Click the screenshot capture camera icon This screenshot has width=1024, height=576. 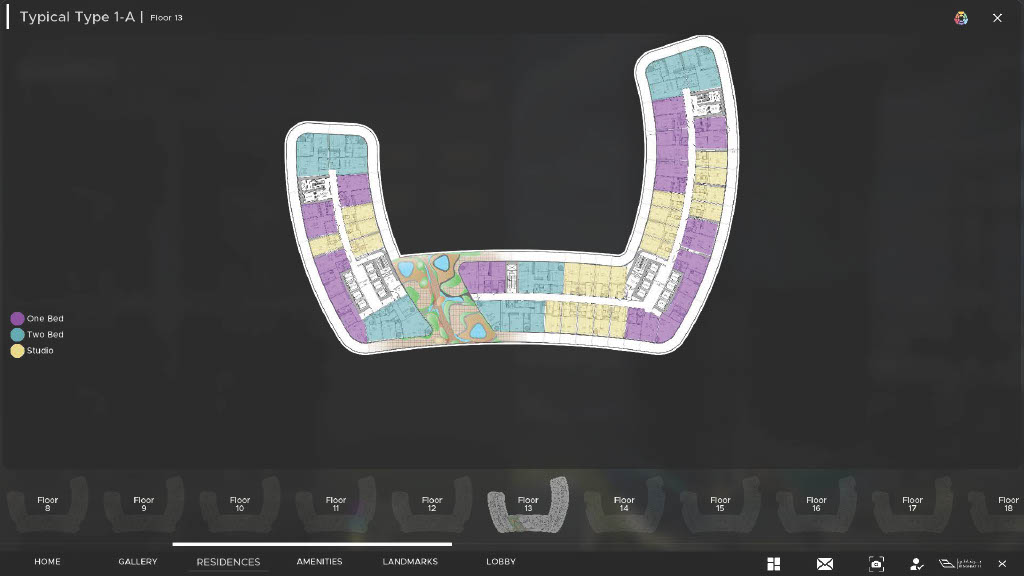[876, 564]
